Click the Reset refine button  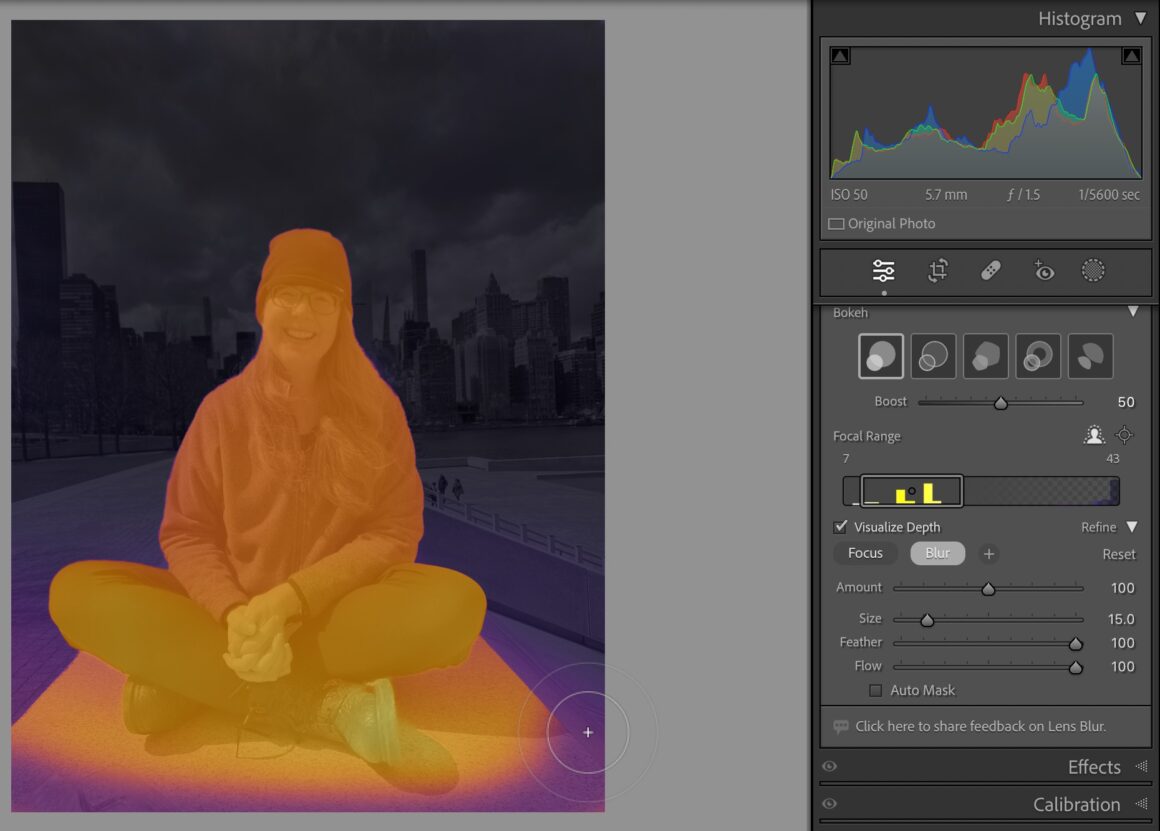(x=1118, y=554)
